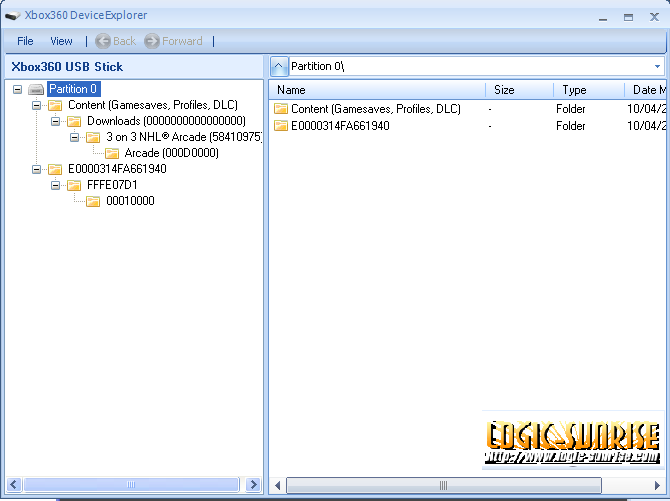This screenshot has width=670, height=501.
Task: Click folder icon of Arcade (000D0000)
Action: click(x=112, y=153)
